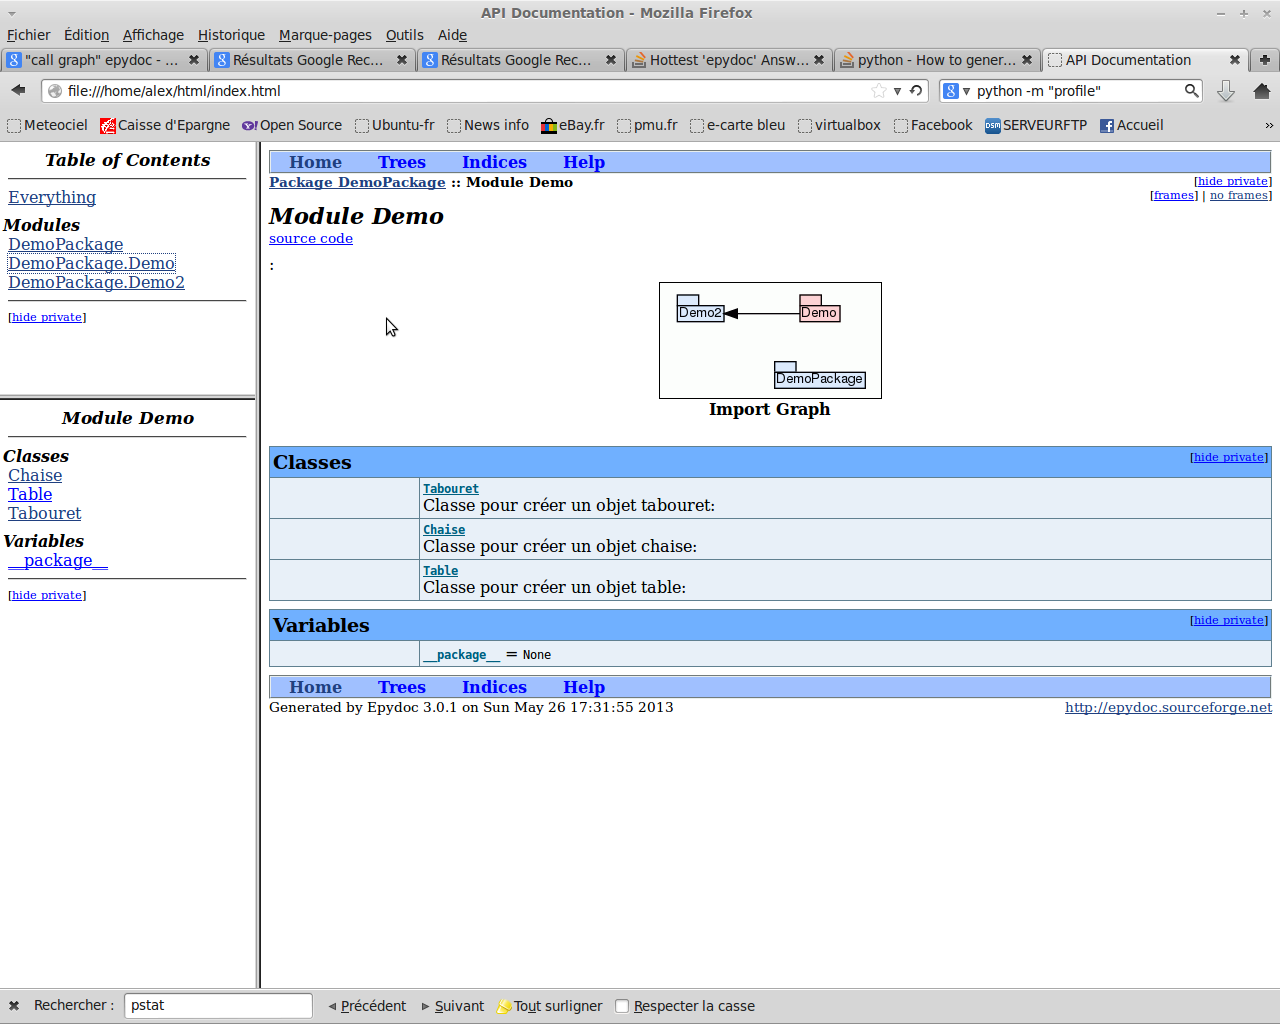Bookmark this page with star icon
The height and width of the screenshot is (1024, 1280).
click(879, 91)
